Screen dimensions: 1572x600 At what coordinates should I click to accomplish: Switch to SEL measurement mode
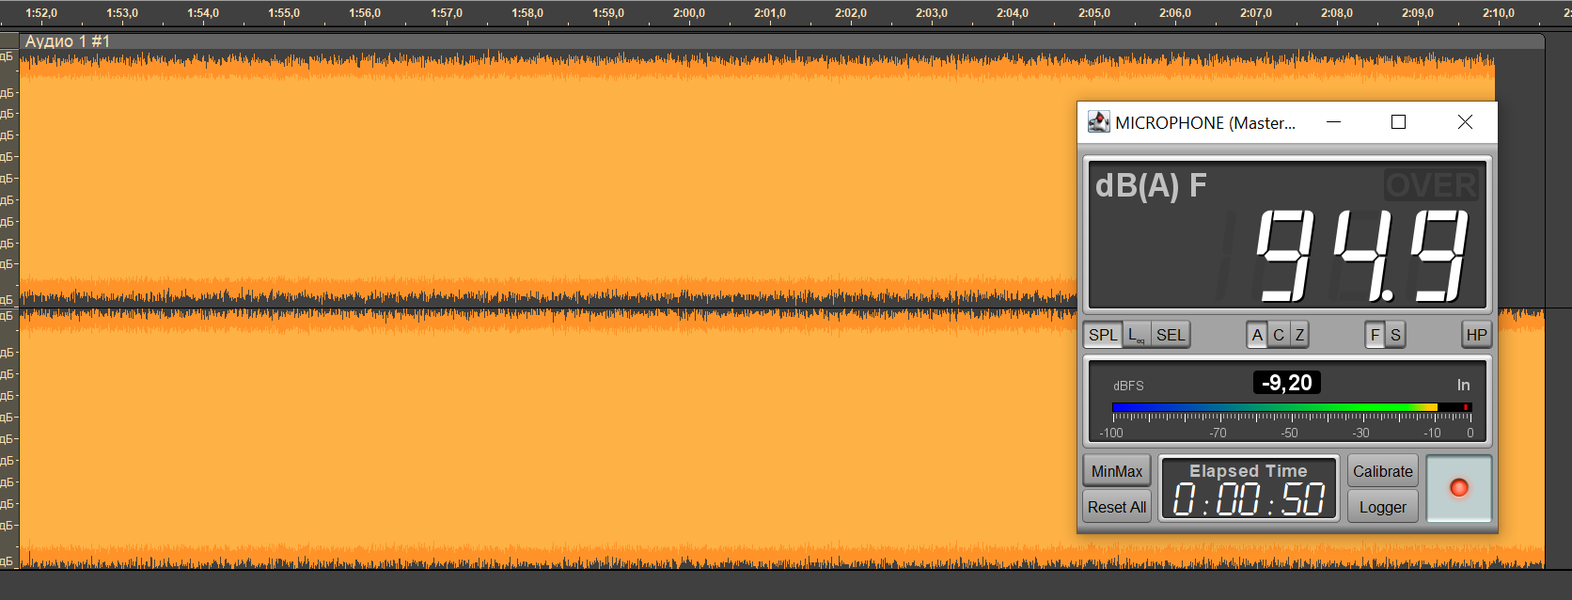point(1170,335)
